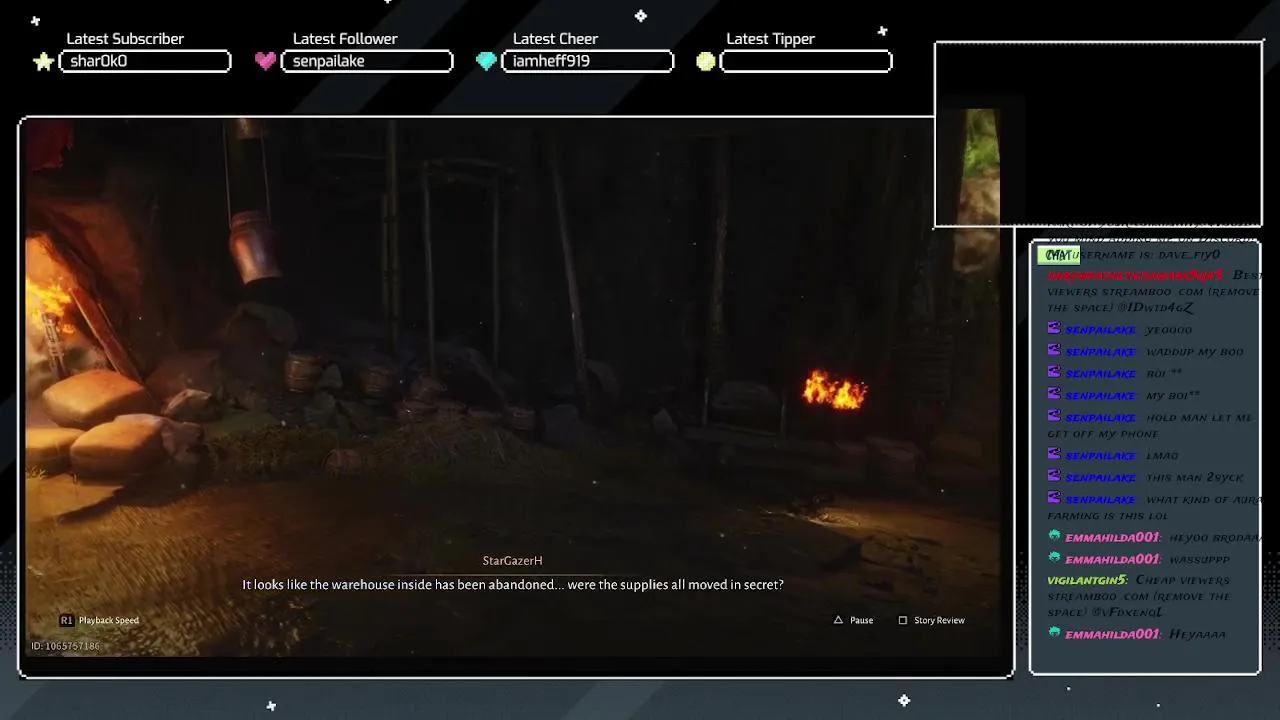This screenshot has height=720, width=1280.
Task: Click the chat text 'waddup my boo'
Action: [1195, 351]
